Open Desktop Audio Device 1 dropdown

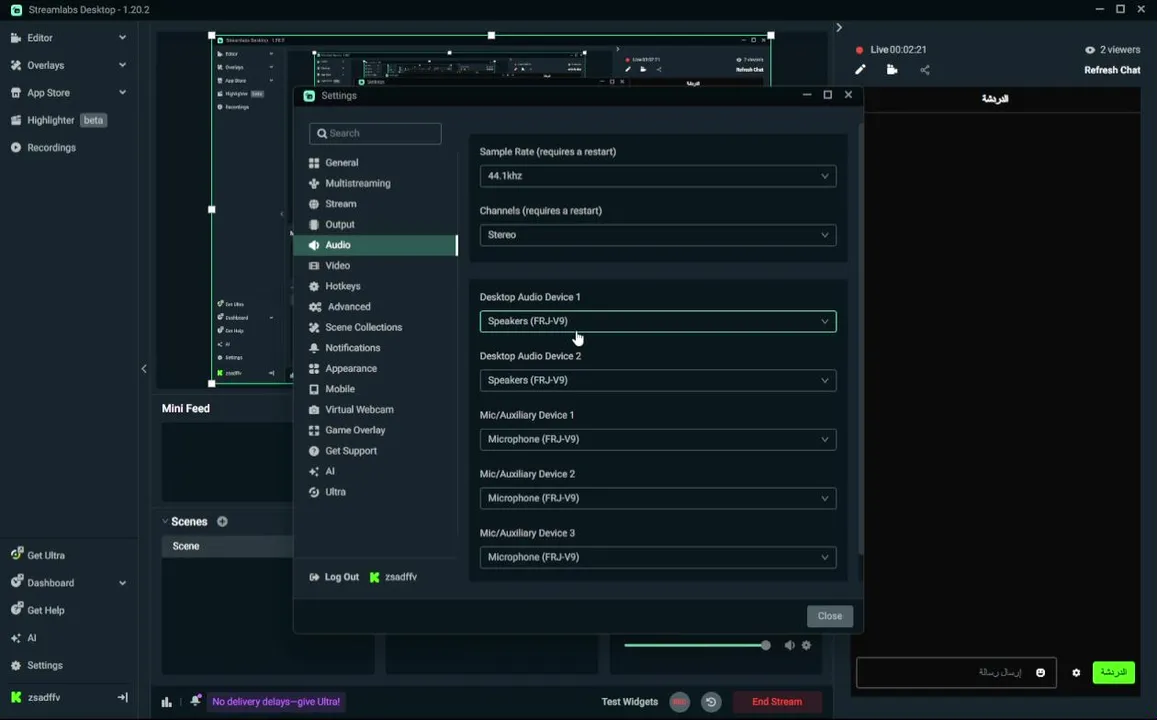pos(657,322)
